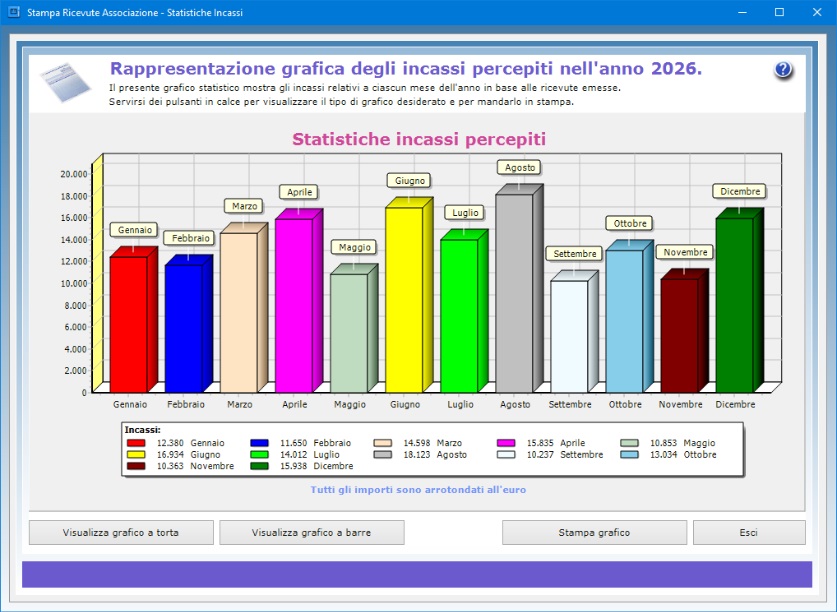Click the 10.000 value on the Y axis

point(74,283)
